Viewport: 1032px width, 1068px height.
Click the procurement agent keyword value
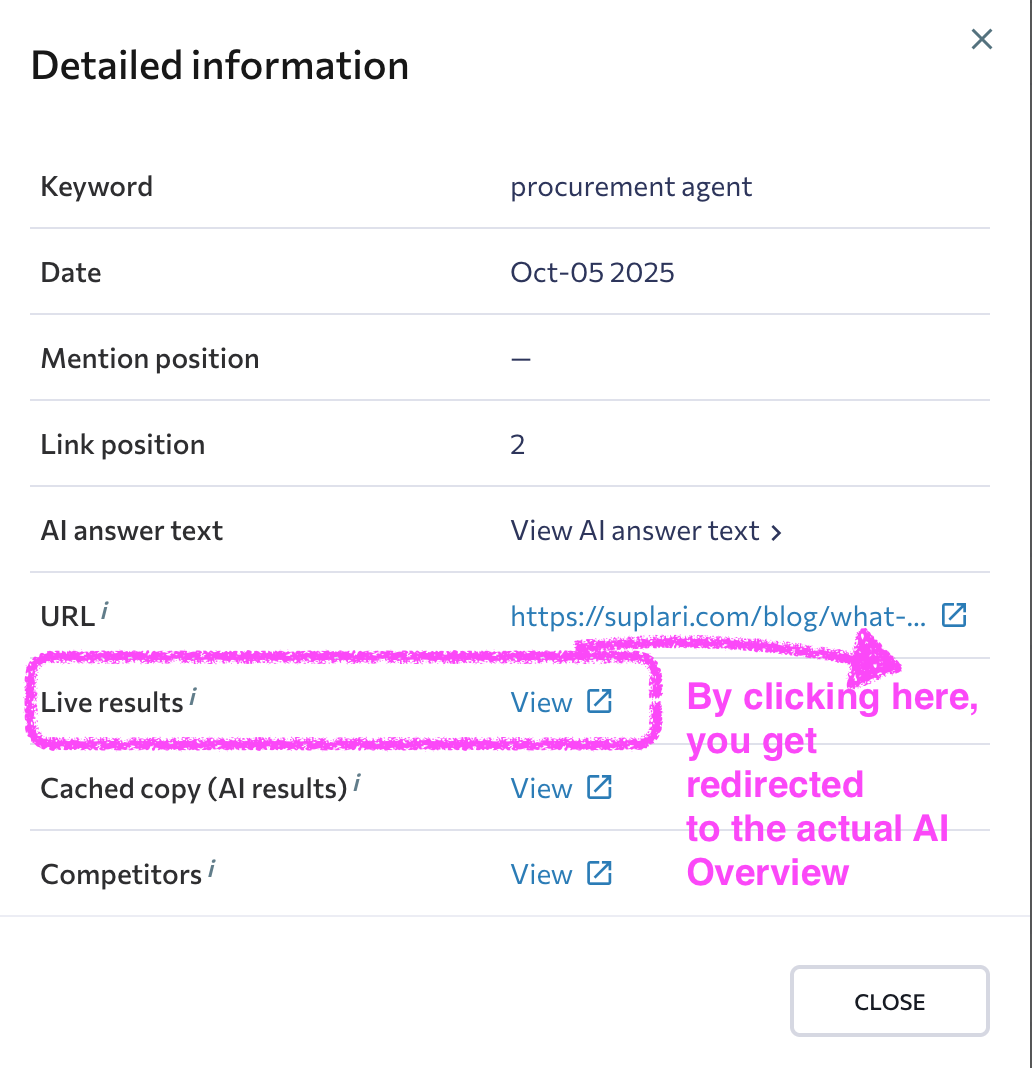click(631, 186)
